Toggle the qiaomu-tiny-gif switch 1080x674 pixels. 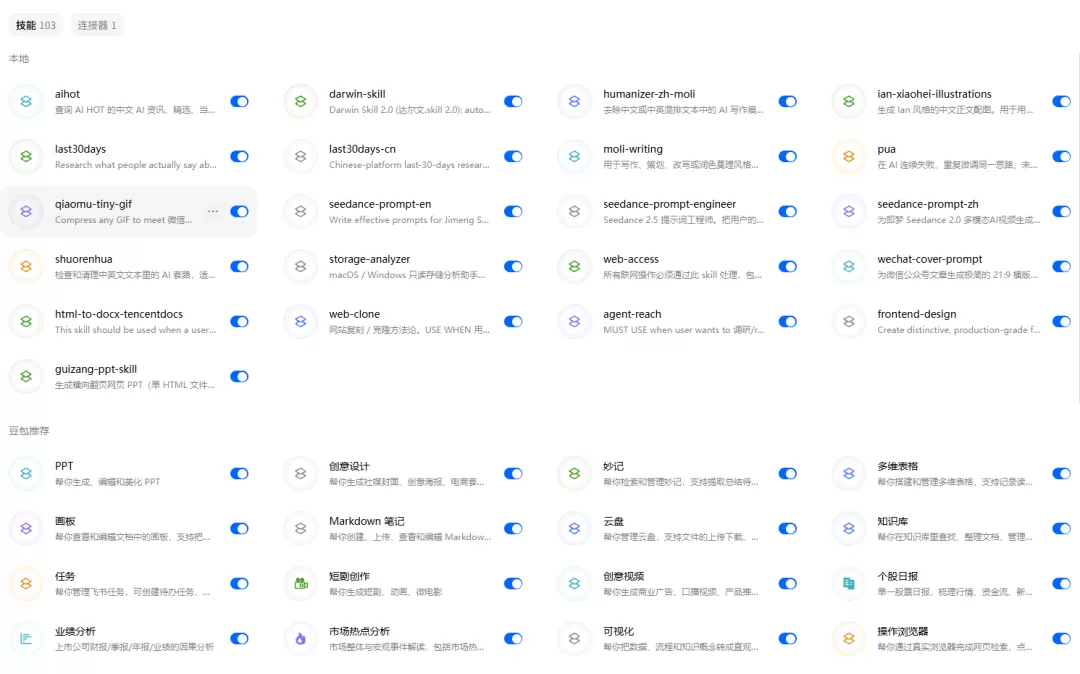pos(239,211)
